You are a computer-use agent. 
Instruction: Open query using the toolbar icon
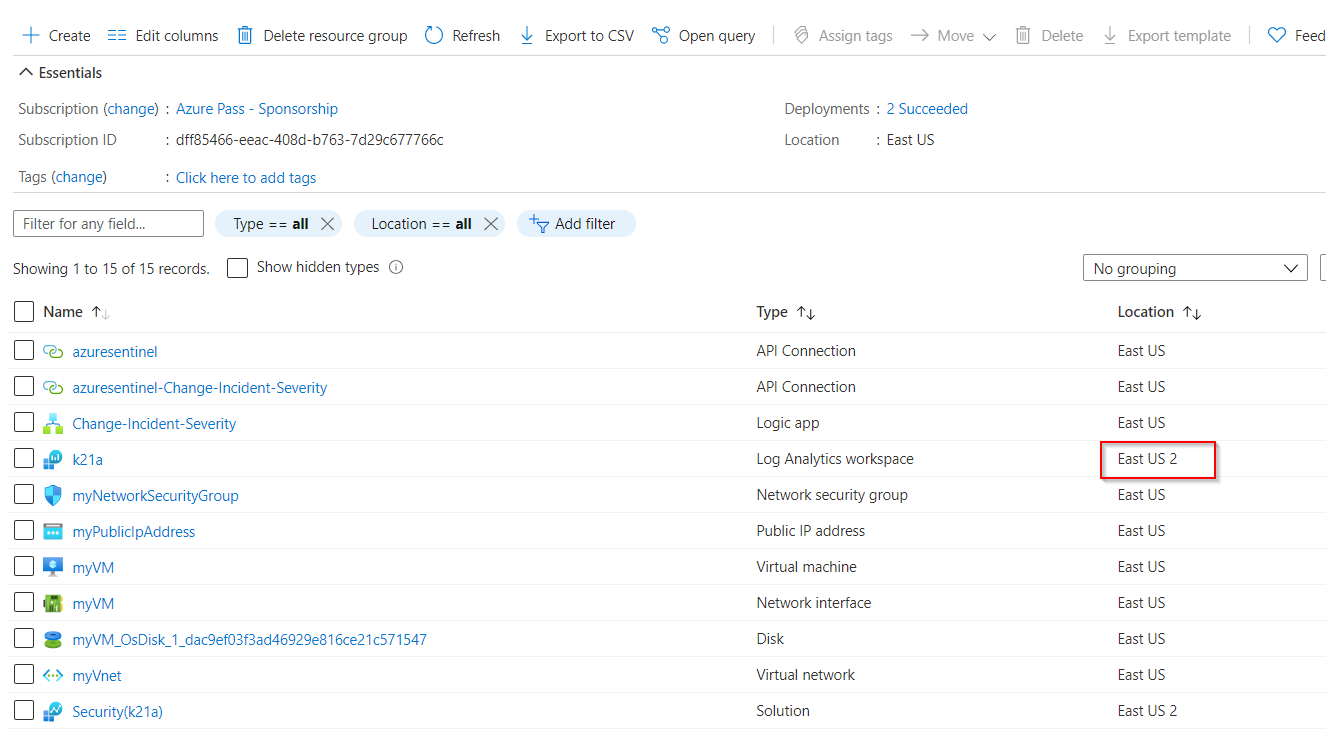[x=661, y=35]
